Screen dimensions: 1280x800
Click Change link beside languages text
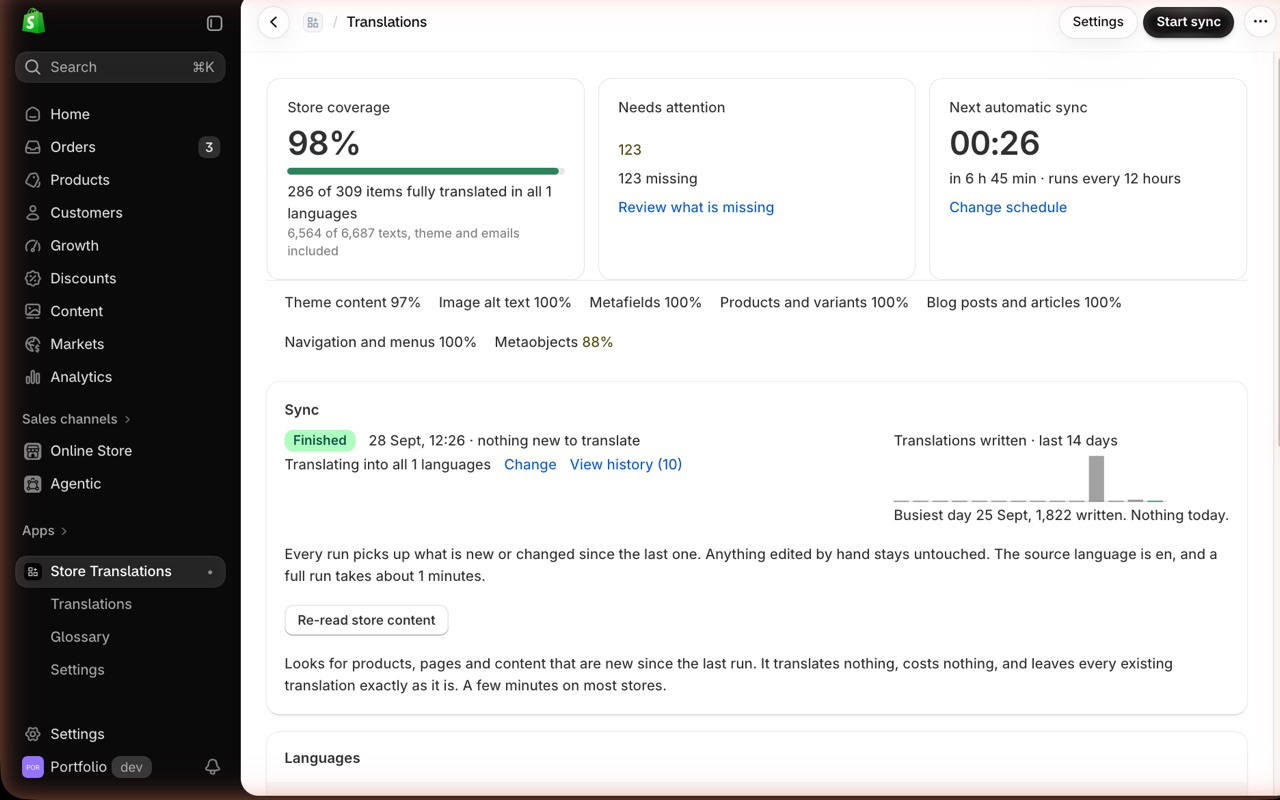pos(530,464)
